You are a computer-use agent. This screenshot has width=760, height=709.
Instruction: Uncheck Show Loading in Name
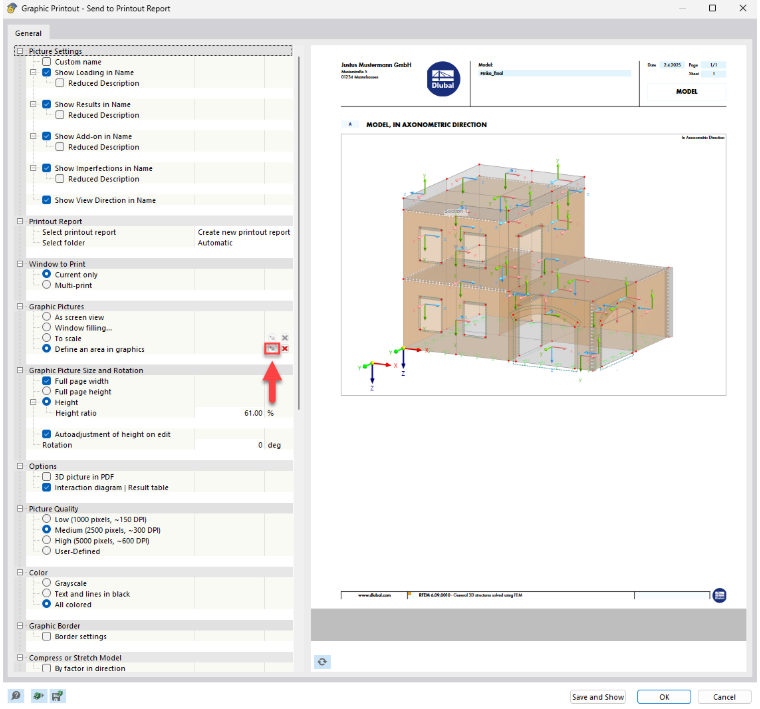click(47, 73)
